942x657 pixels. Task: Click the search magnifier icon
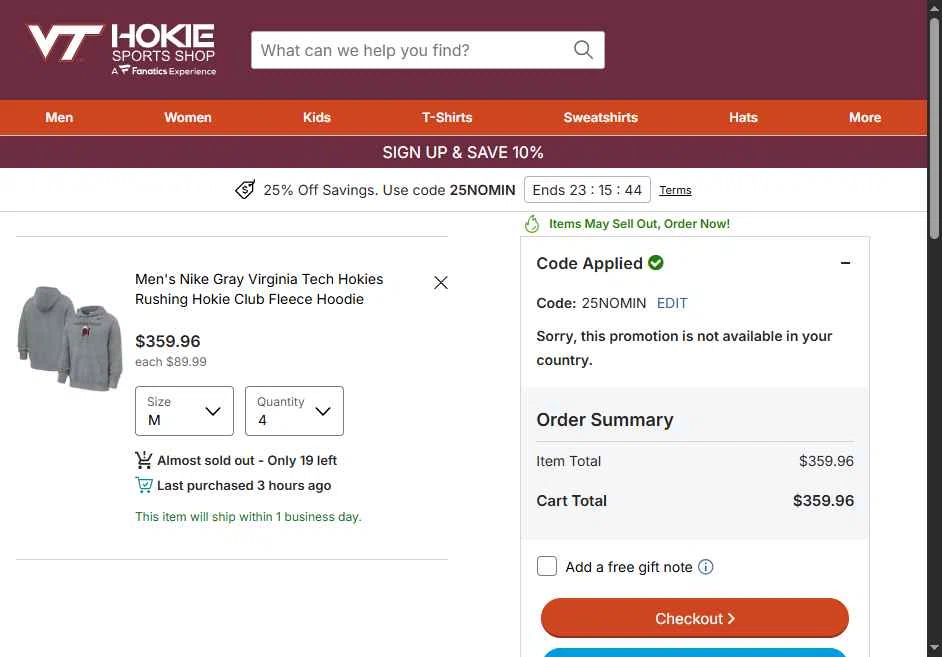coord(583,50)
